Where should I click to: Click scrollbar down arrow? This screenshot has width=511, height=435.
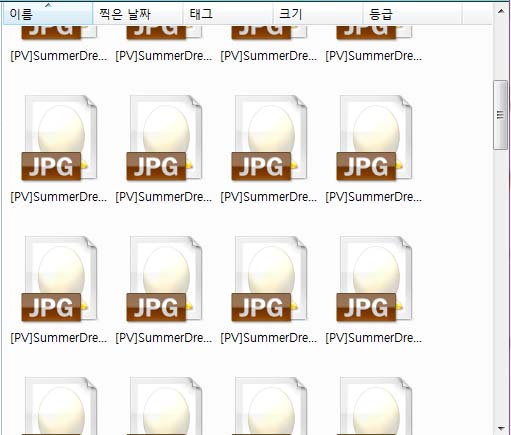click(x=501, y=428)
